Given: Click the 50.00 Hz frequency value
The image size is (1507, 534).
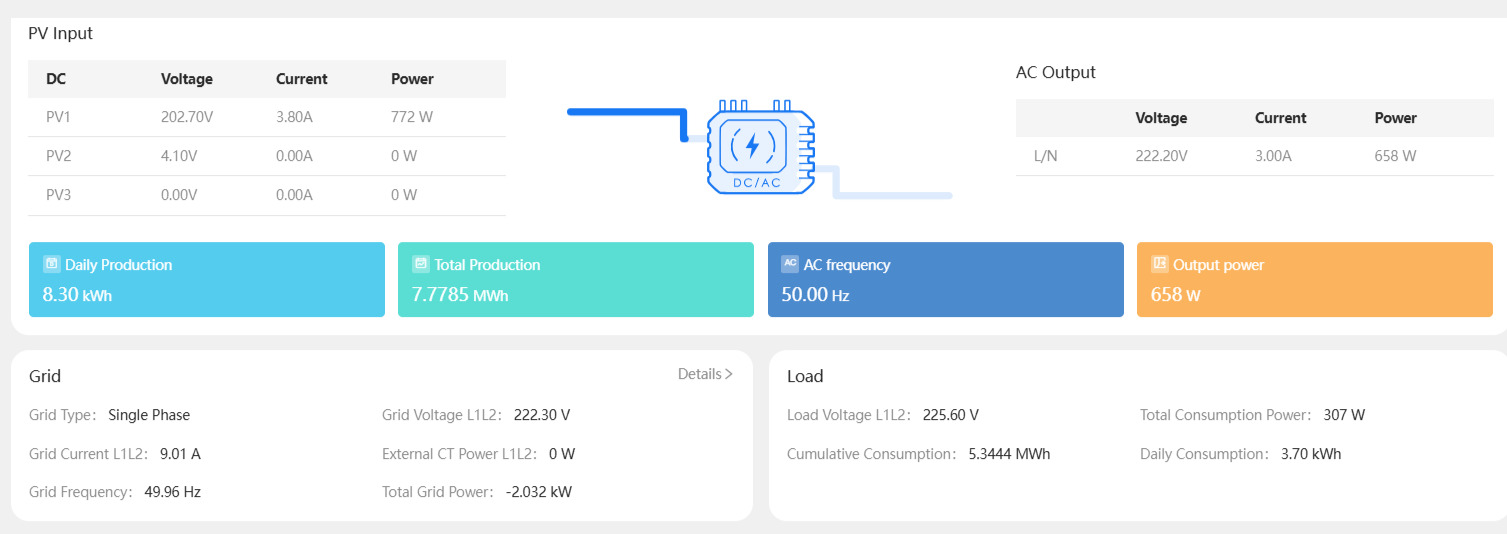Looking at the screenshot, I should pos(816,295).
